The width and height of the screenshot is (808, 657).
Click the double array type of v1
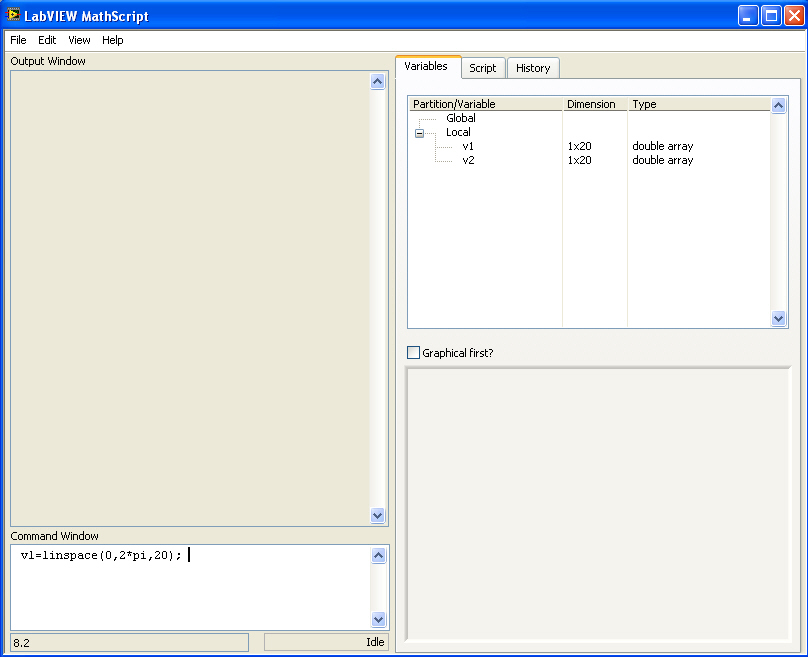tap(663, 146)
